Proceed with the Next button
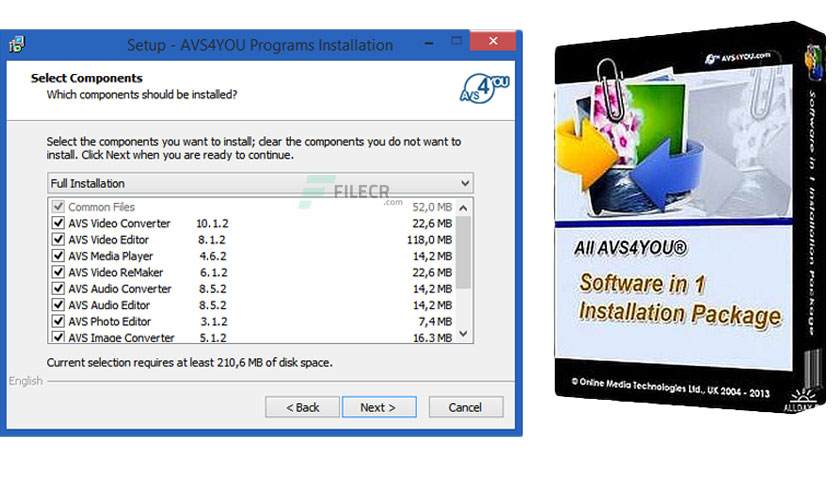 point(379,407)
